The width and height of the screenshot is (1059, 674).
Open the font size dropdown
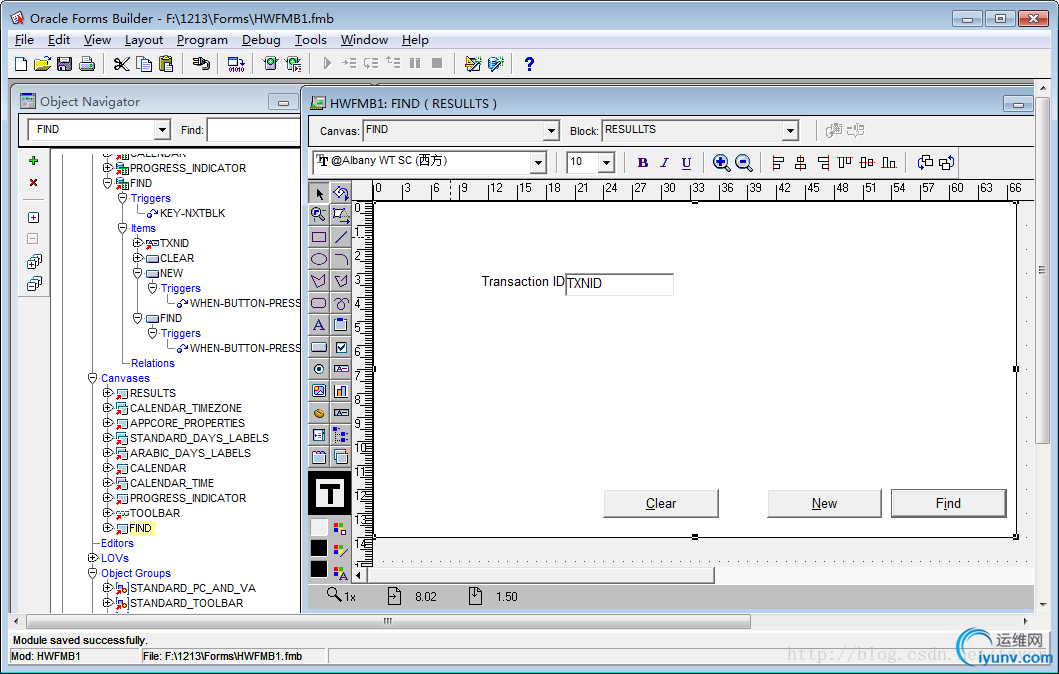(x=606, y=163)
